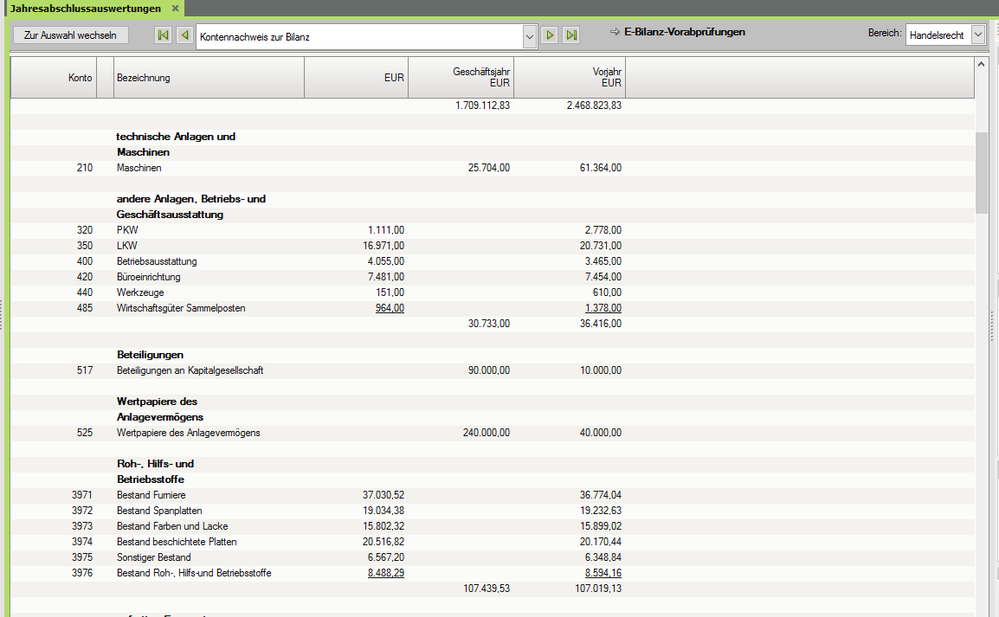The image size is (999, 617).
Task: Click the Vorjahr EUR column header
Action: click(570, 78)
